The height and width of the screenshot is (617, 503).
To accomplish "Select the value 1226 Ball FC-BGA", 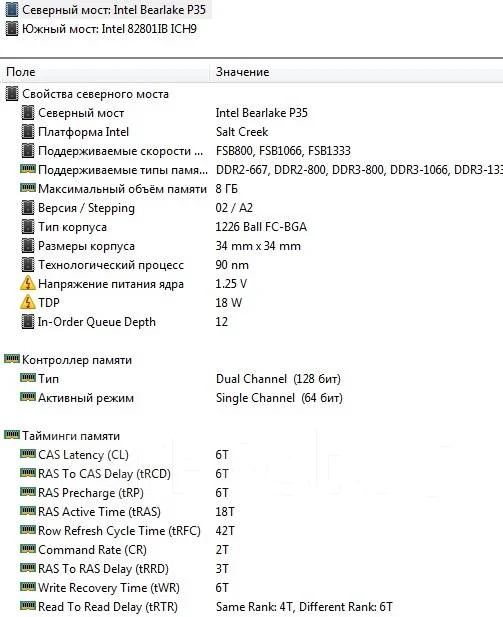I will 261,227.
